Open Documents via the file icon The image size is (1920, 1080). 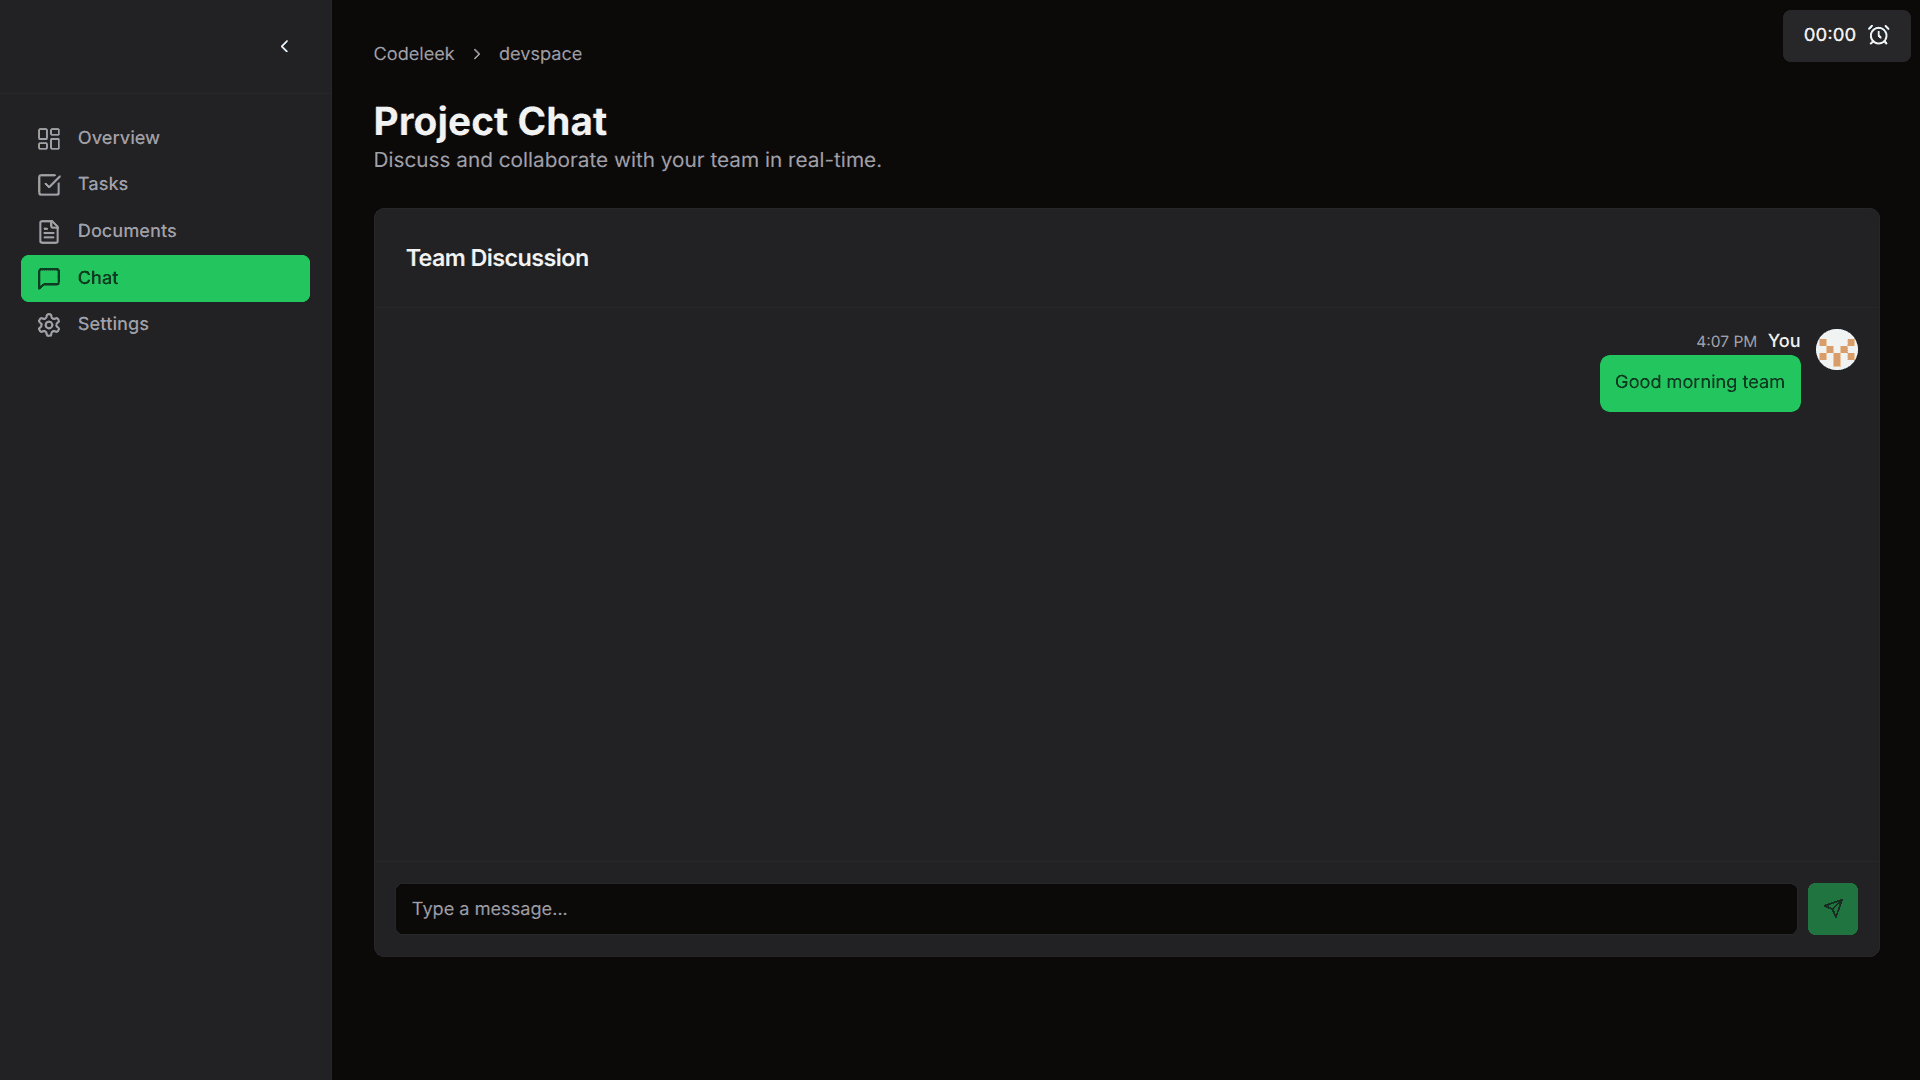[48, 231]
